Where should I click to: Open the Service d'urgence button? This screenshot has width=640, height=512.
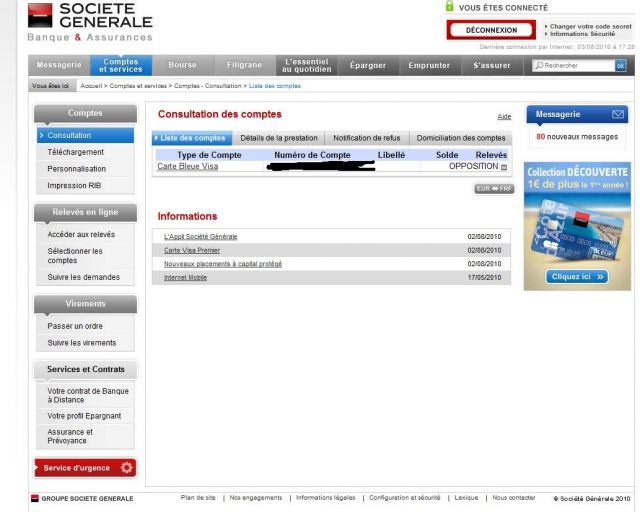tap(85, 467)
